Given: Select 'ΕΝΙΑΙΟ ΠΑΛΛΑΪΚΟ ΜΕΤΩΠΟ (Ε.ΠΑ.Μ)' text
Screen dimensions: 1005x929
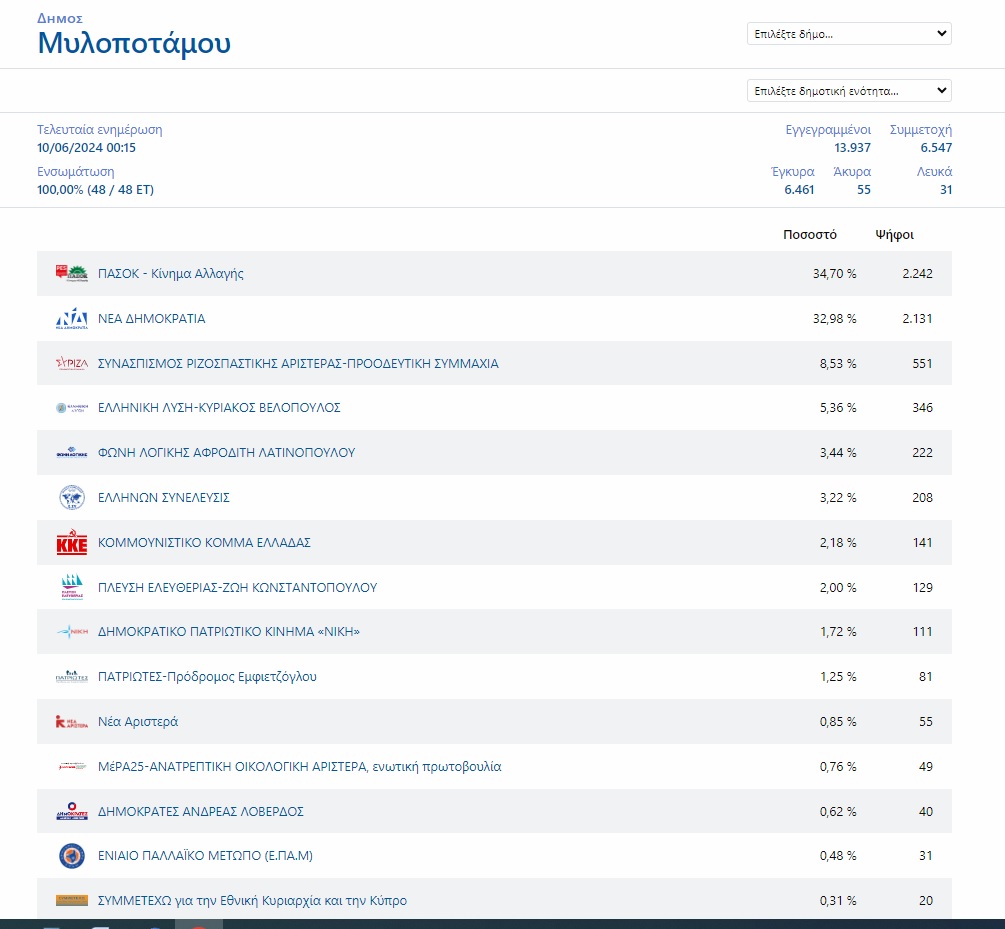Looking at the screenshot, I should point(205,855).
